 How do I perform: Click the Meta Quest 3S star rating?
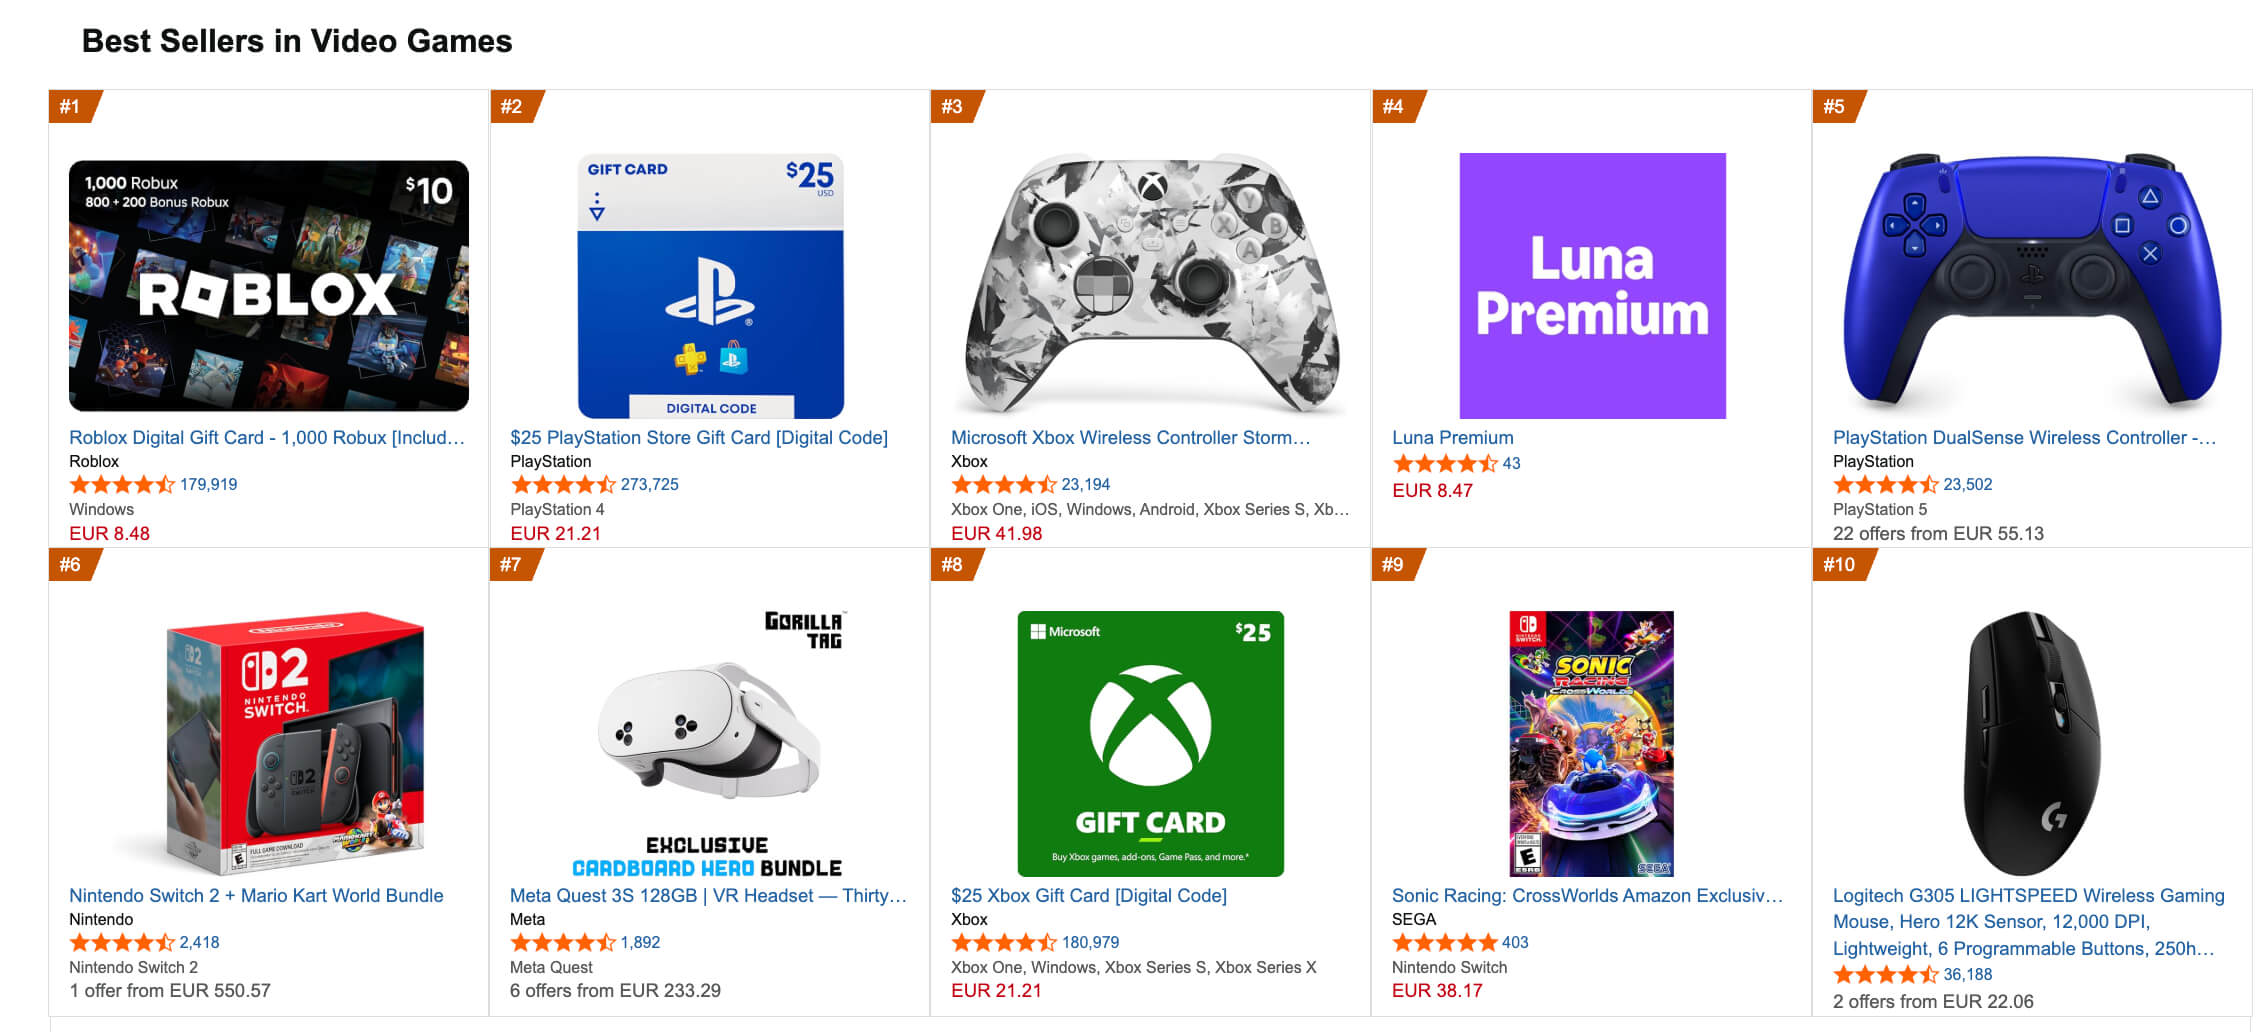(562, 943)
